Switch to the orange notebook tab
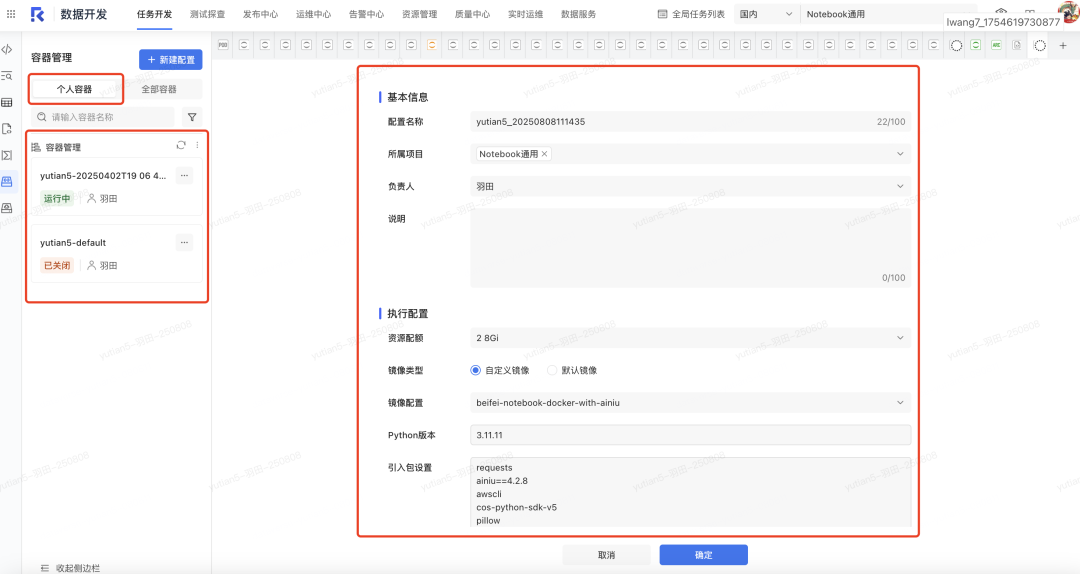 point(432,45)
